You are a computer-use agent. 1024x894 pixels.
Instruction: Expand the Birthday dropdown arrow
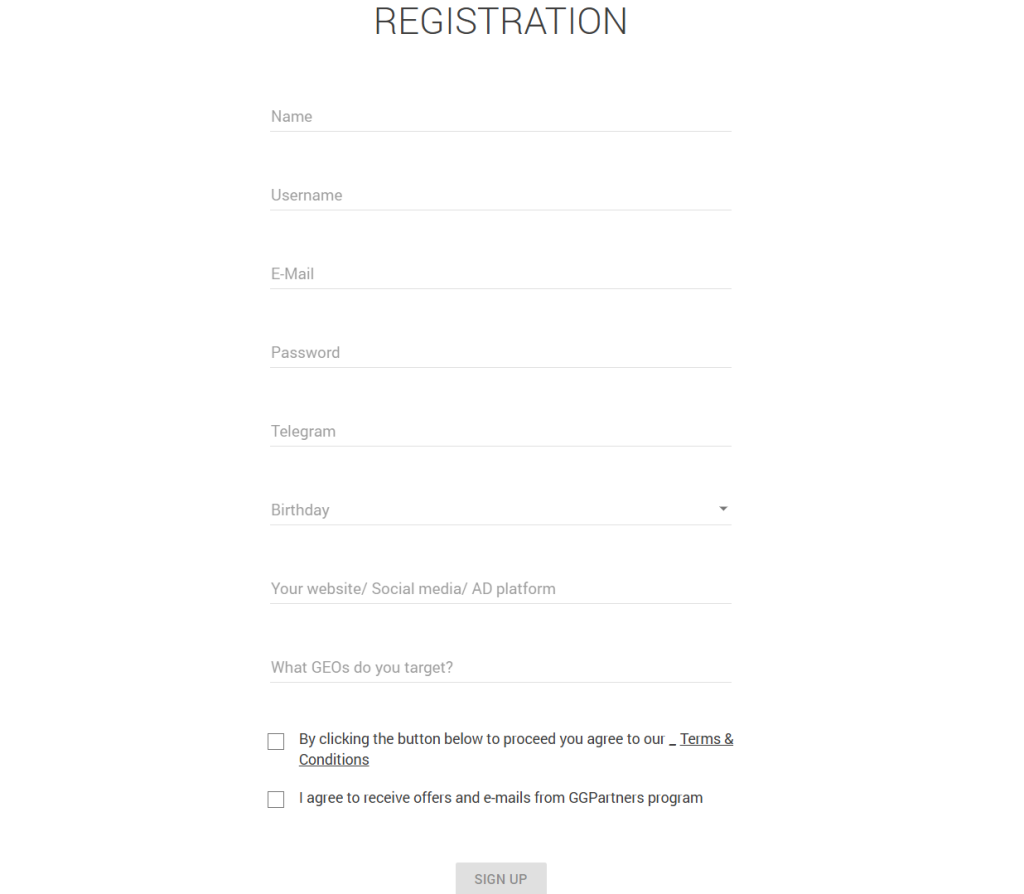(723, 509)
